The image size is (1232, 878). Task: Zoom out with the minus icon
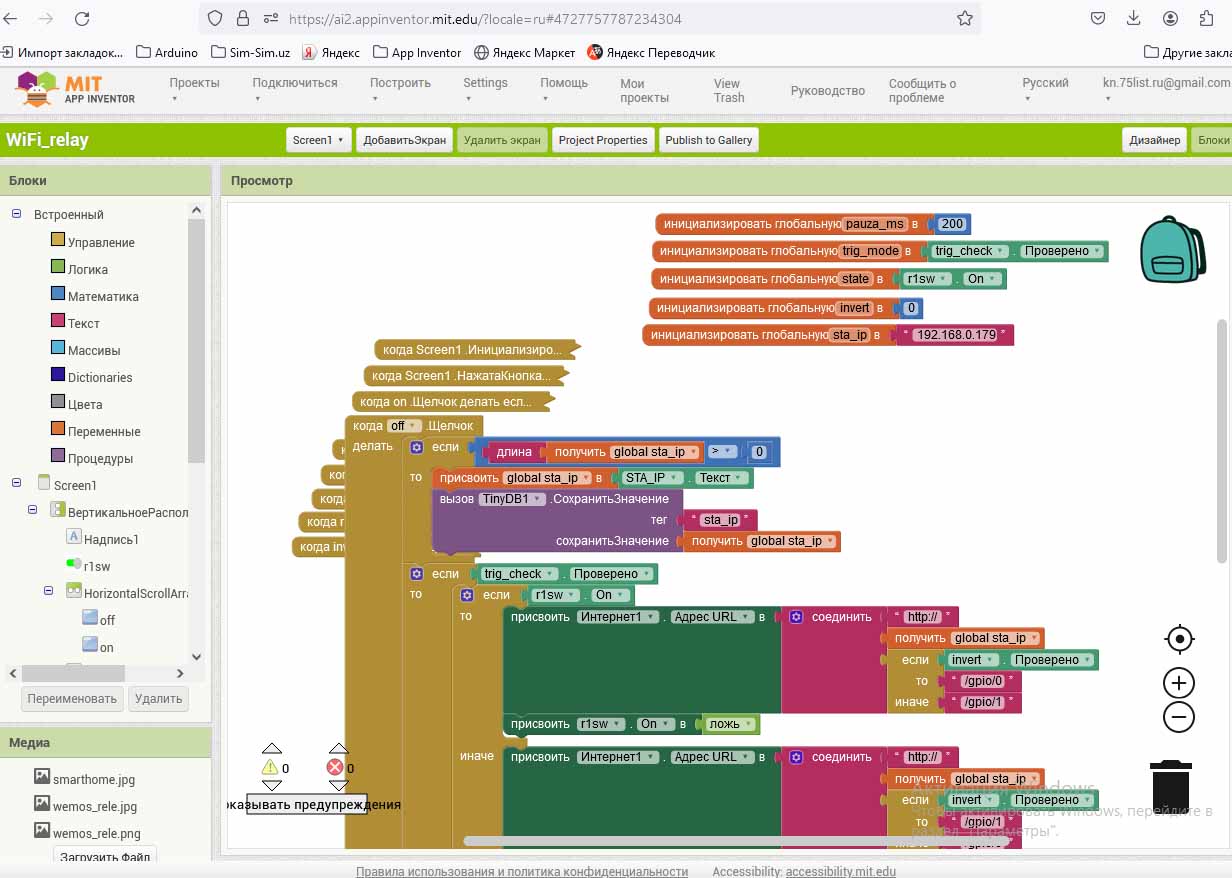(1179, 717)
